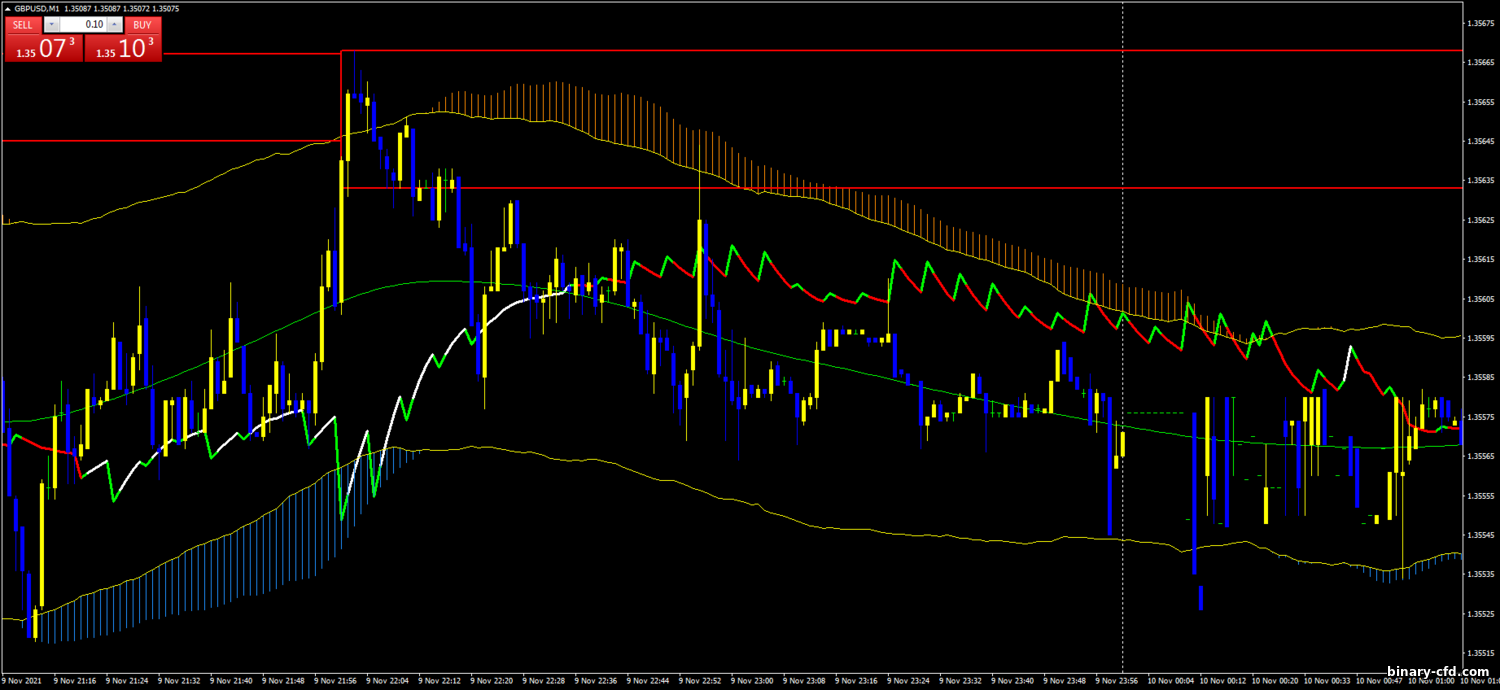Click the 9 Nov 21:16 time label
This screenshot has width=1500, height=690.
pyautogui.click(x=73, y=681)
